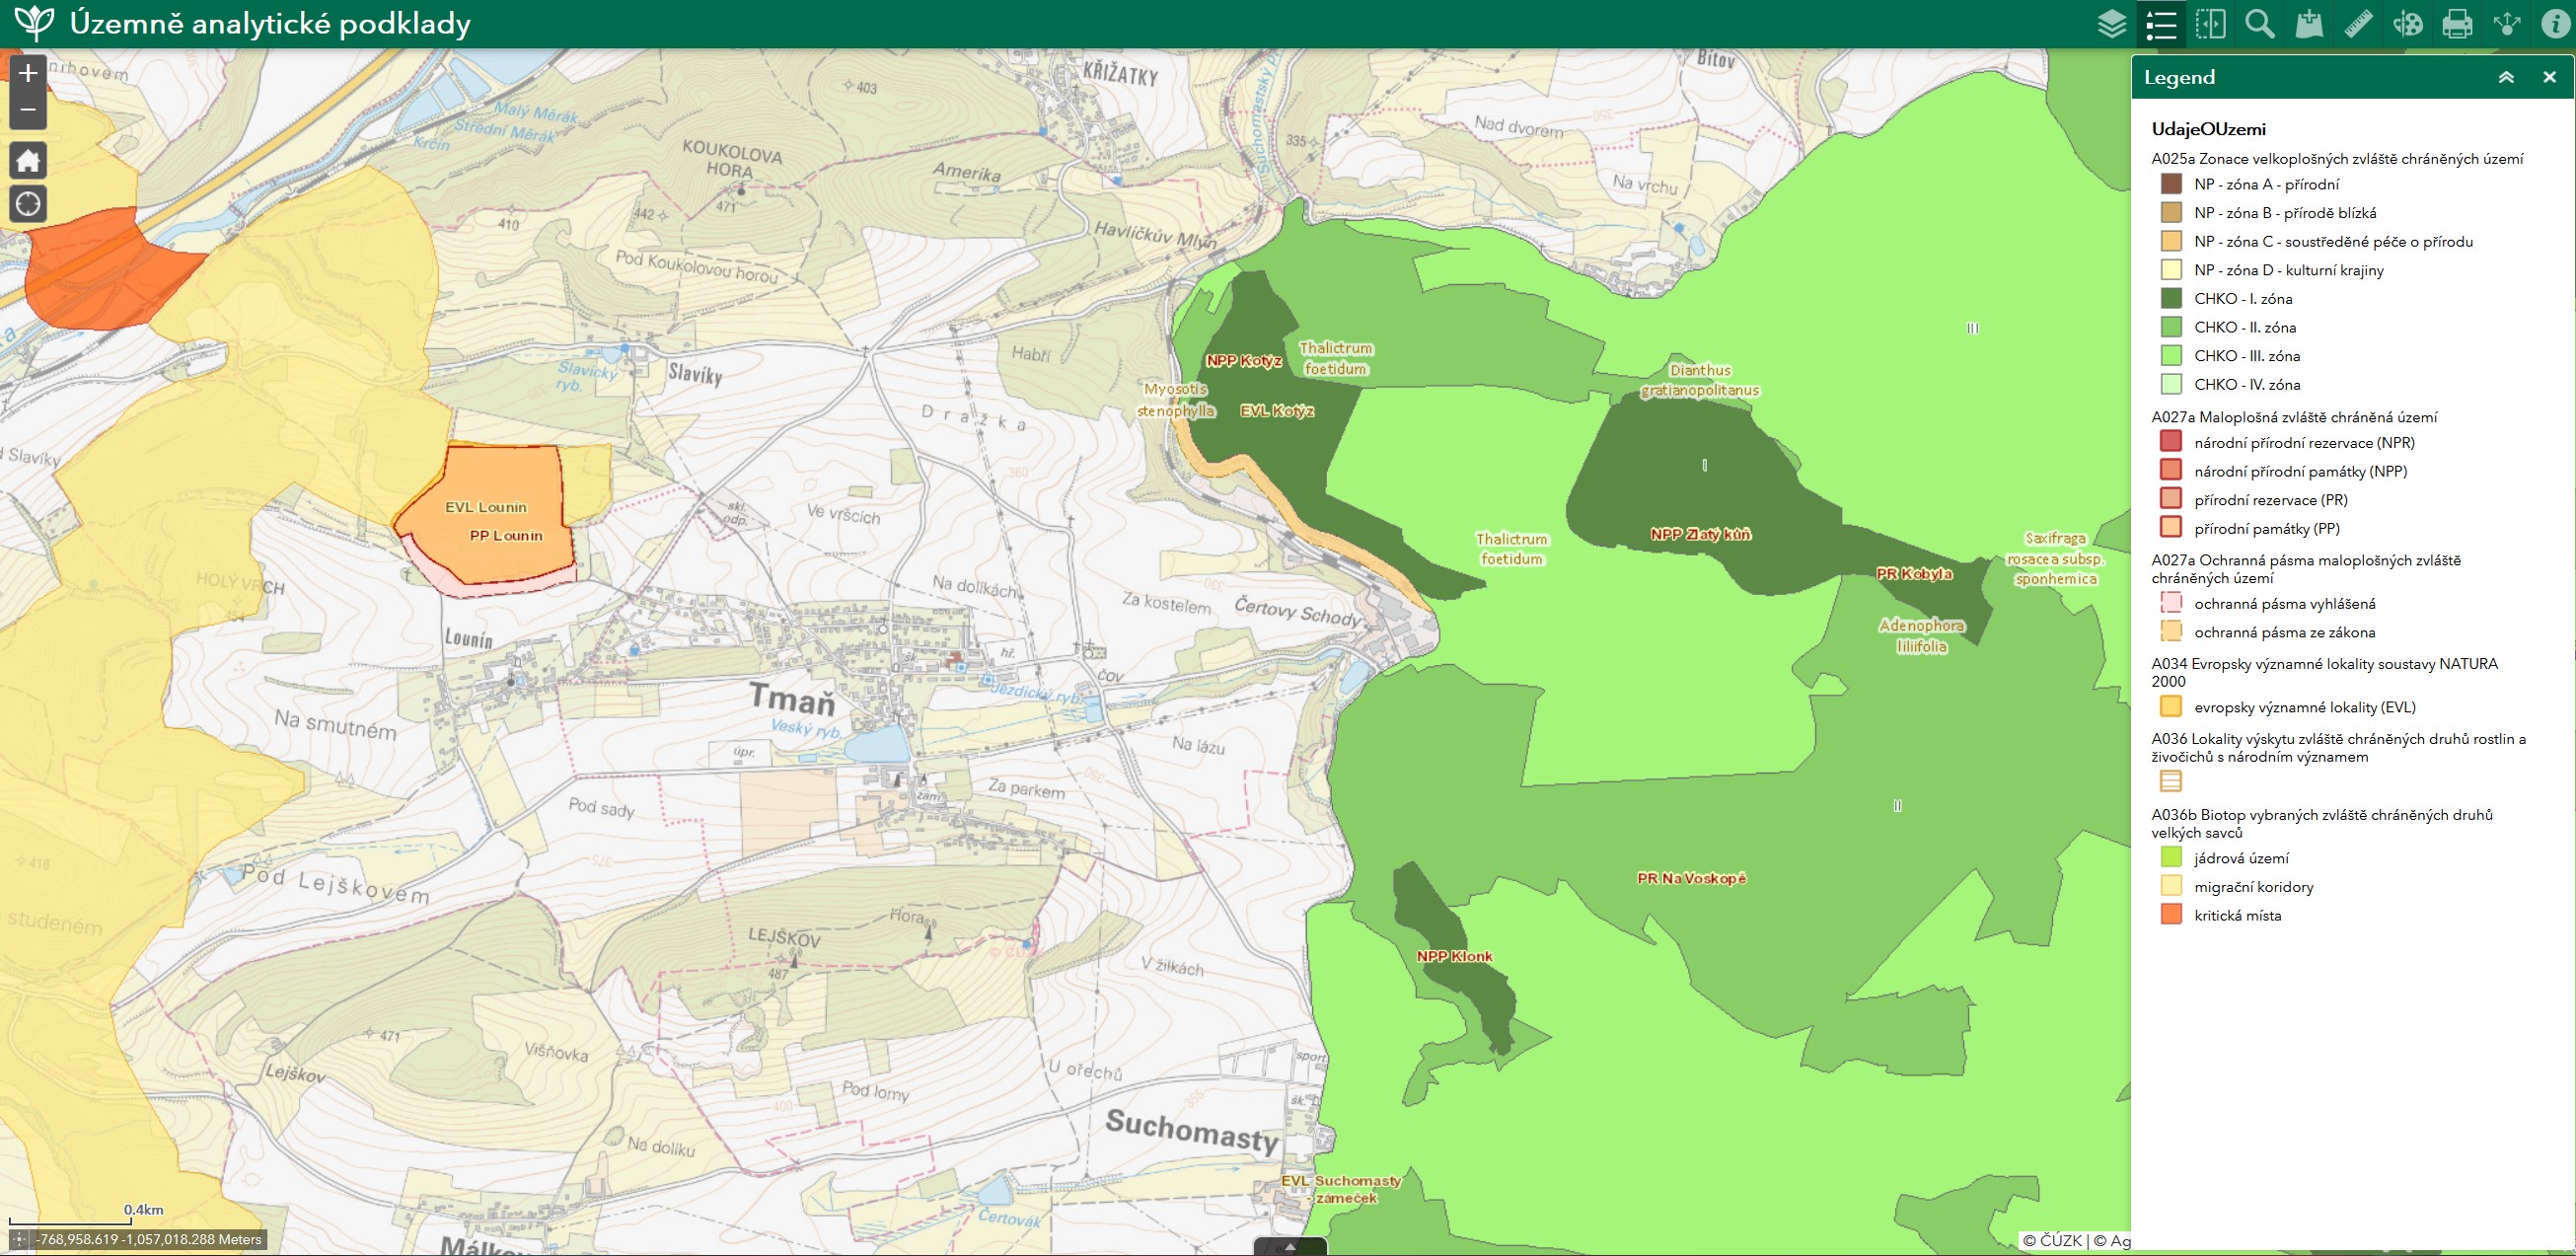Open the About info widget
2576x1256 pixels.
click(2555, 24)
